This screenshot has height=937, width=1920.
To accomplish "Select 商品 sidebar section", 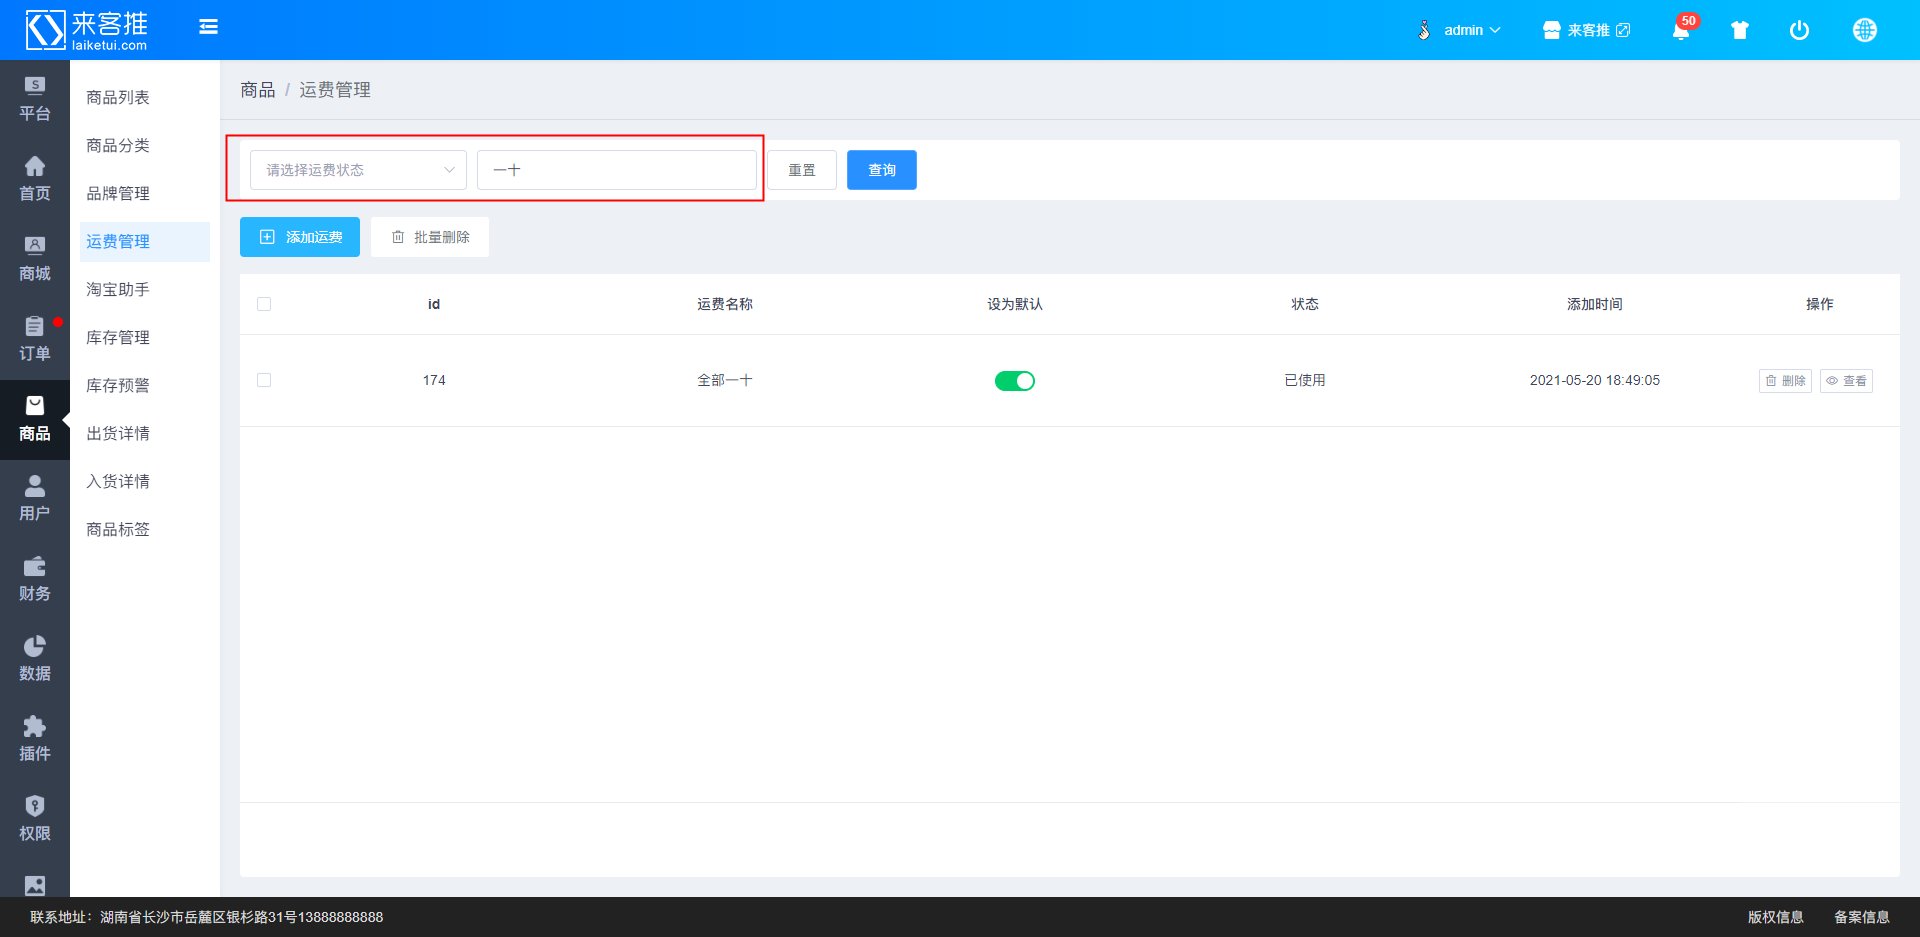I will click(35, 420).
